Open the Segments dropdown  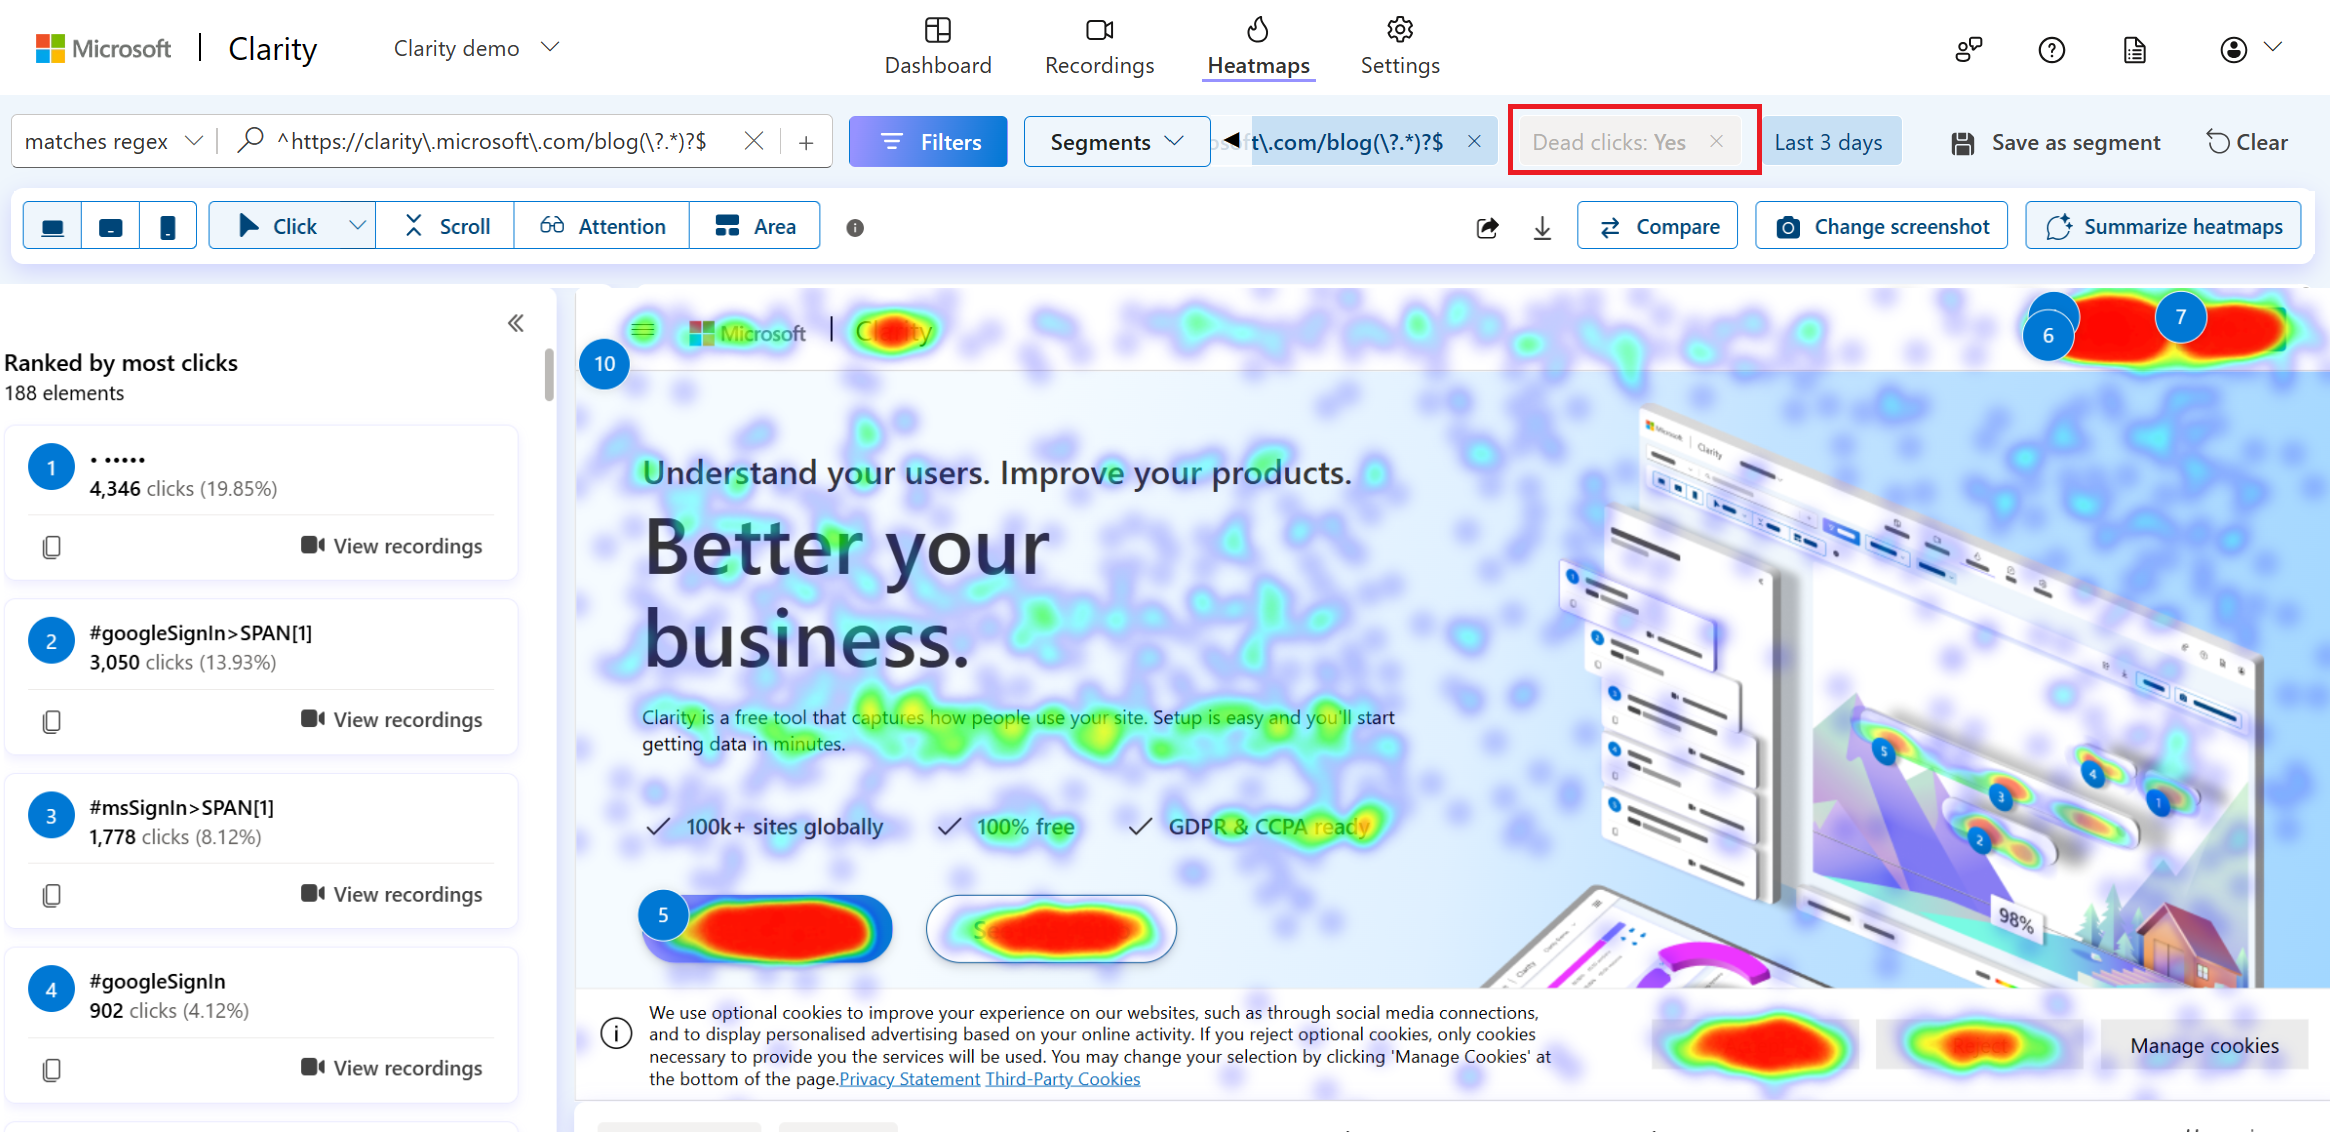pyautogui.click(x=1116, y=141)
